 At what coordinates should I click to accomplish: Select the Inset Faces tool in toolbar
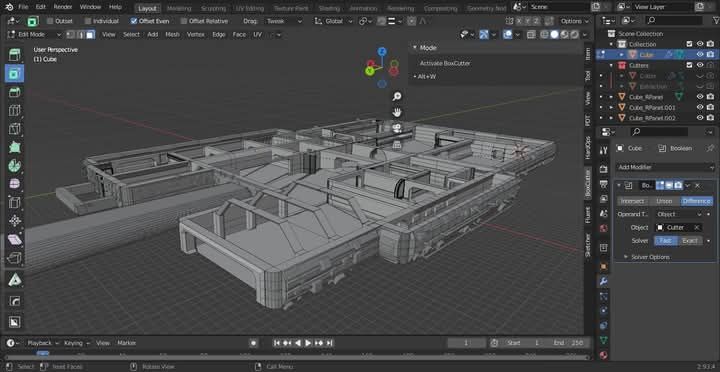click(14, 73)
